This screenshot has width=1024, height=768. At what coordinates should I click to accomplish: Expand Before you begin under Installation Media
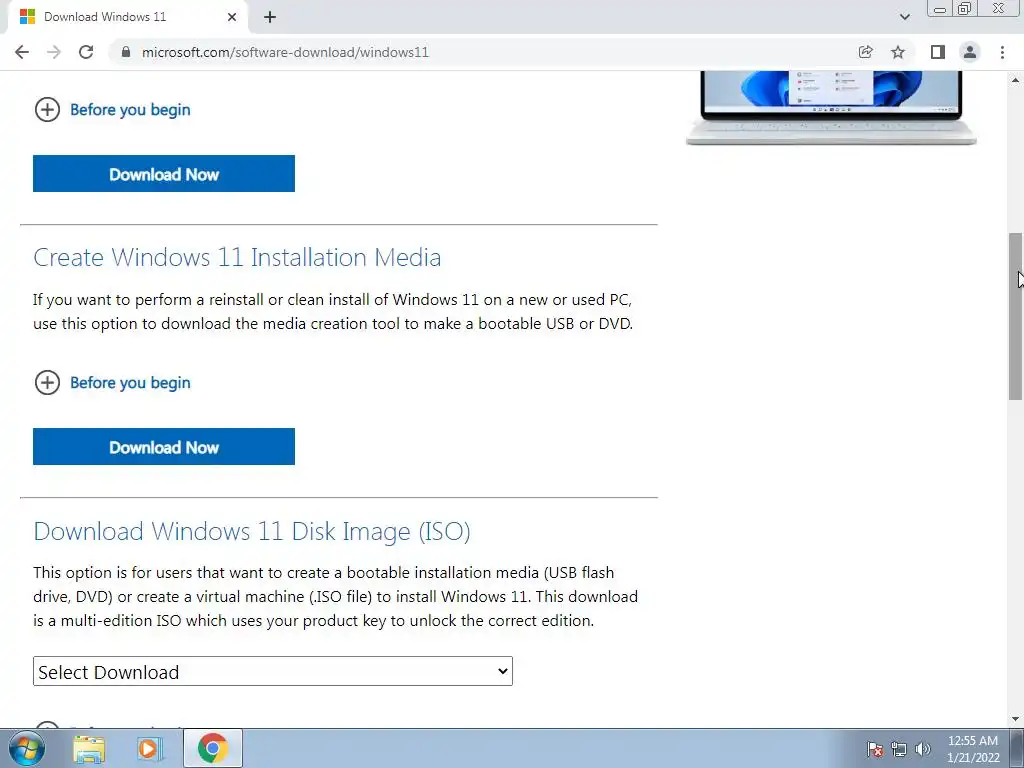(x=112, y=383)
